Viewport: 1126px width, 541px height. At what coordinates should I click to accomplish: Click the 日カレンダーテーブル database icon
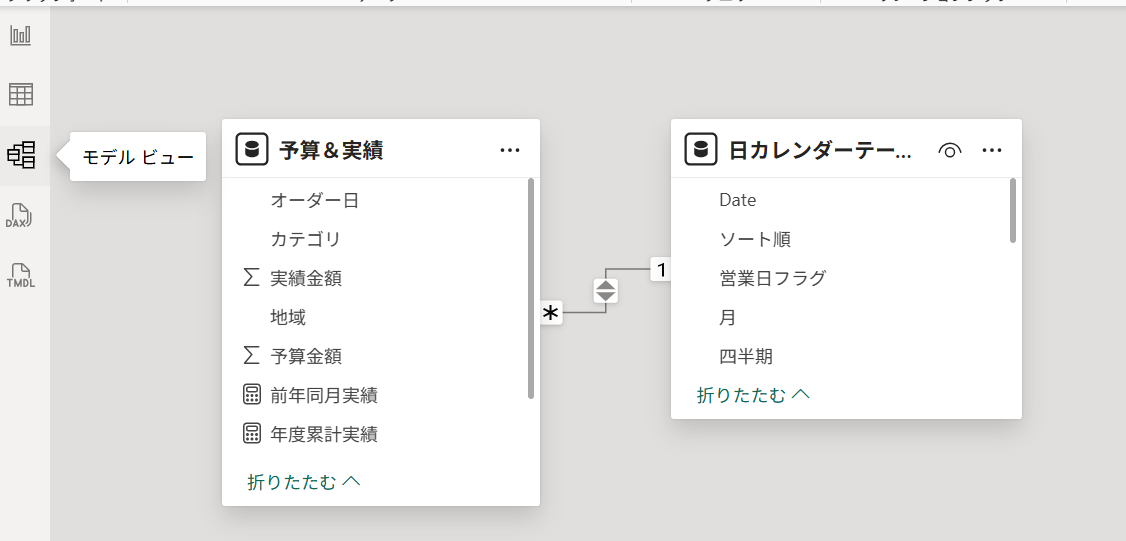click(x=701, y=150)
